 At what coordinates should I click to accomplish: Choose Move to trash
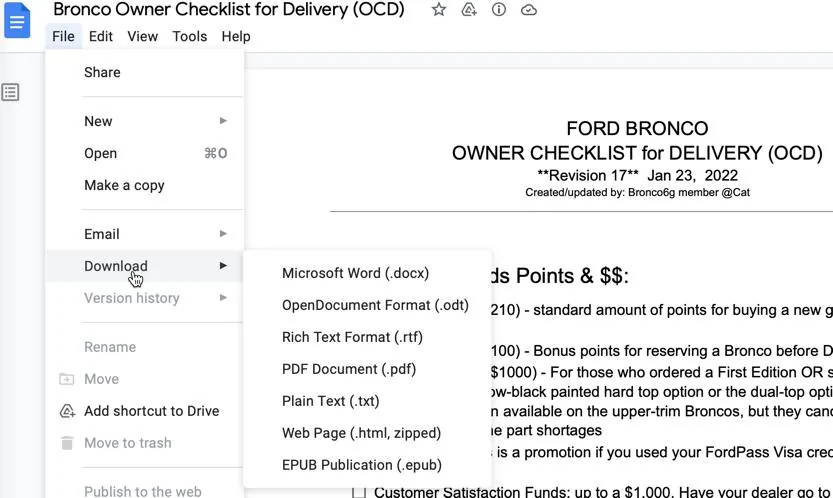click(x=144, y=443)
